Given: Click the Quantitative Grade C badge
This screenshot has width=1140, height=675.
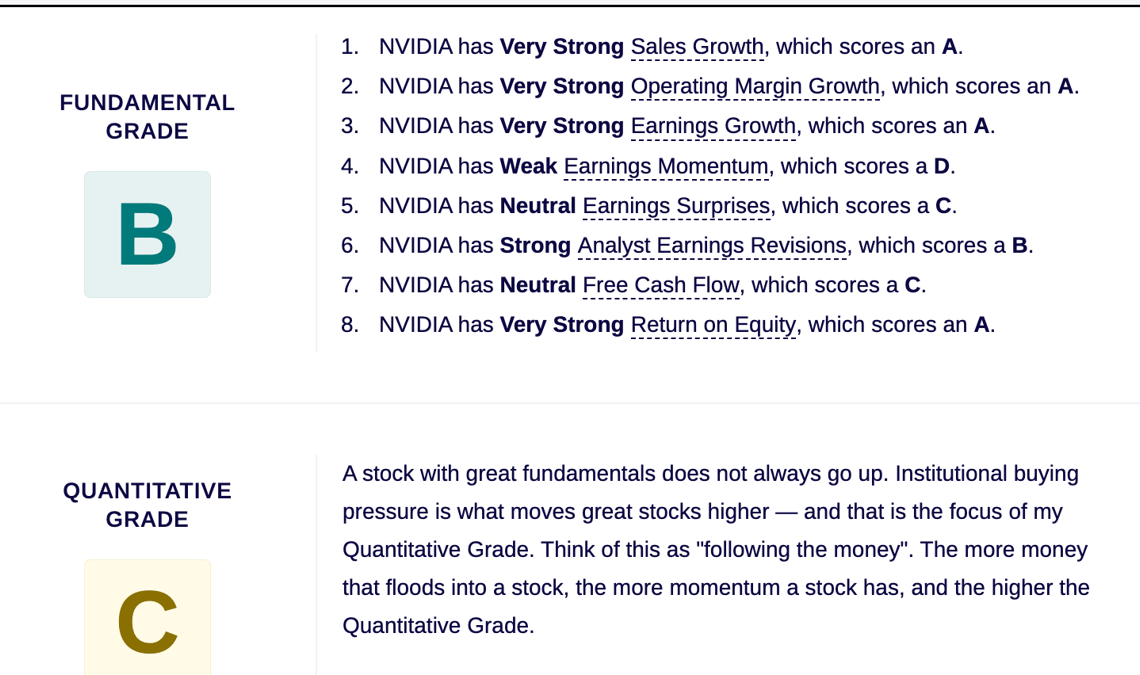Looking at the screenshot, I should 148,618.
